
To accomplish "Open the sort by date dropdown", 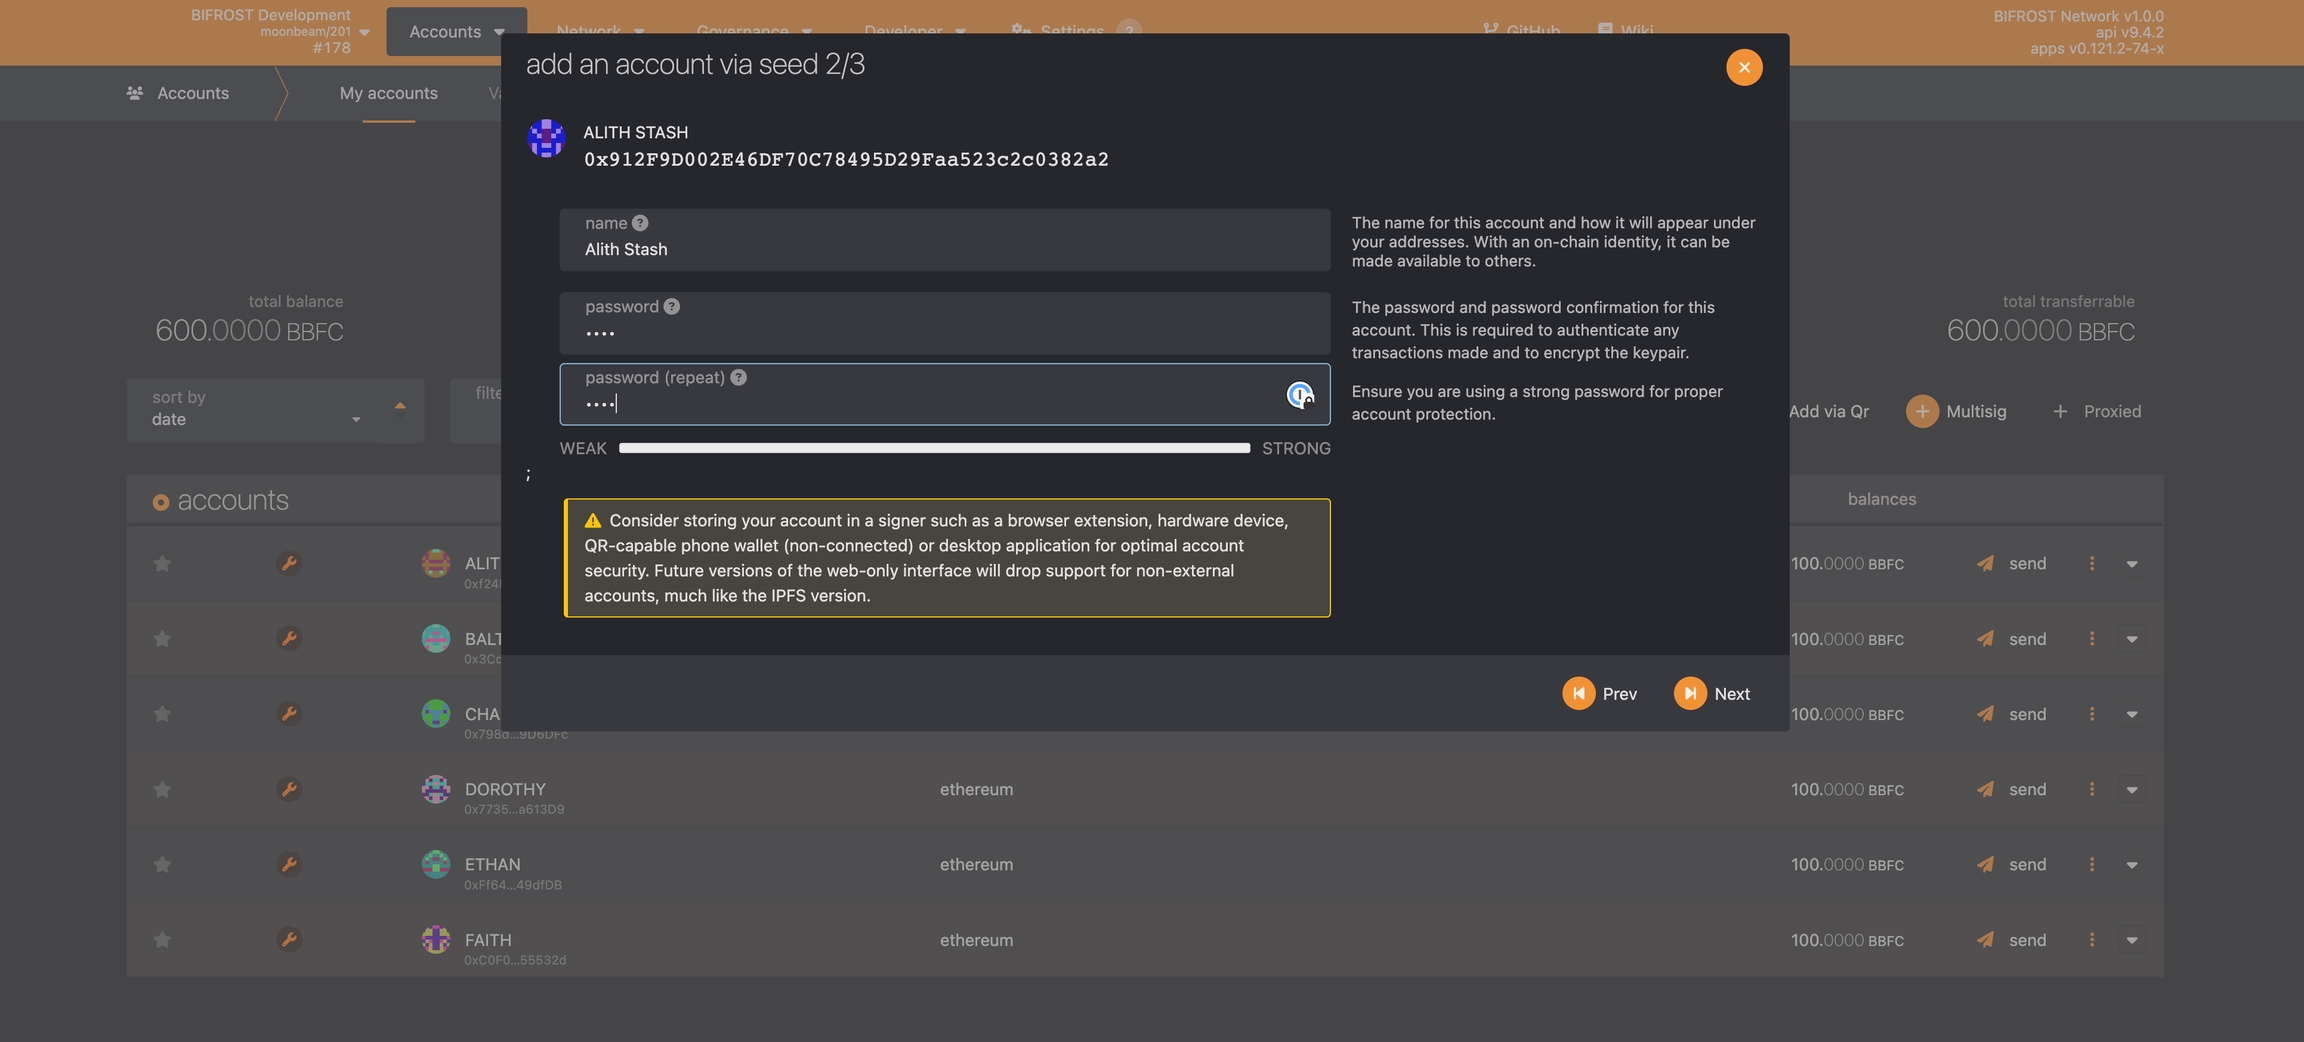I will click(x=256, y=410).
